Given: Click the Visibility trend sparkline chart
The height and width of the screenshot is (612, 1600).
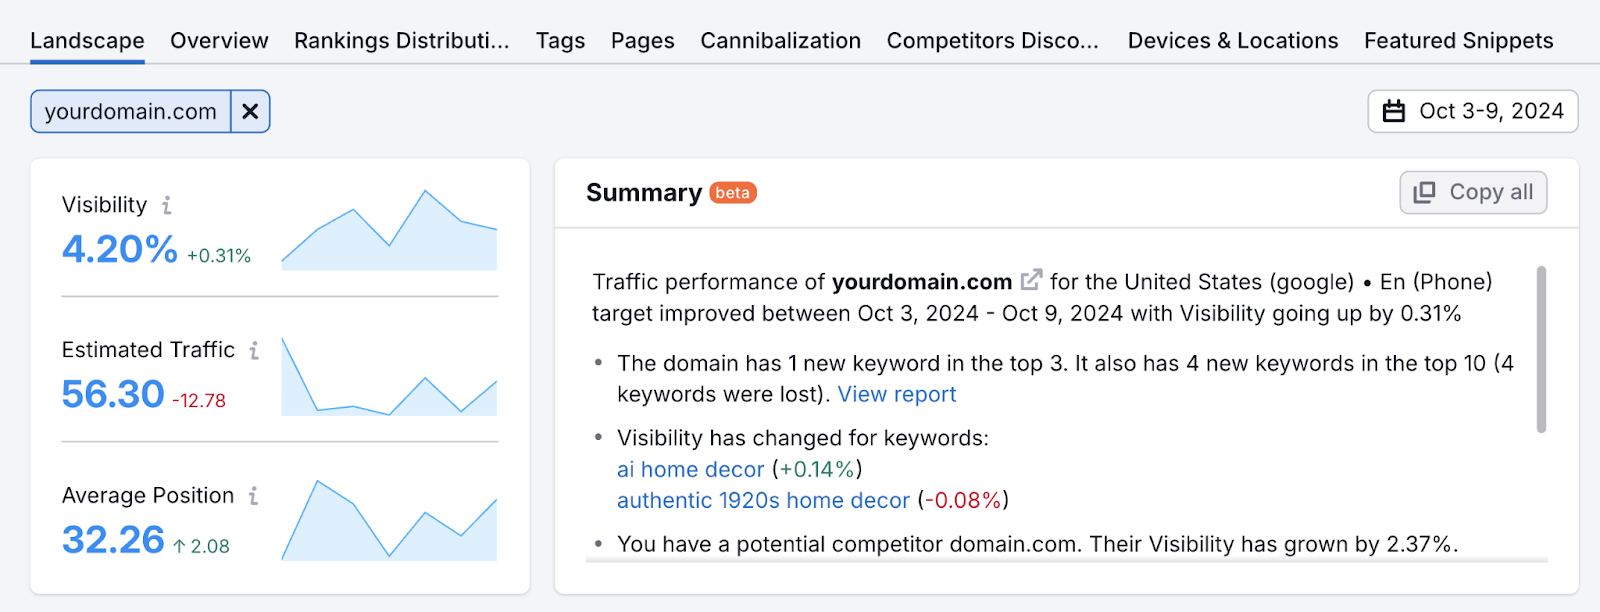Looking at the screenshot, I should pyautogui.click(x=389, y=231).
